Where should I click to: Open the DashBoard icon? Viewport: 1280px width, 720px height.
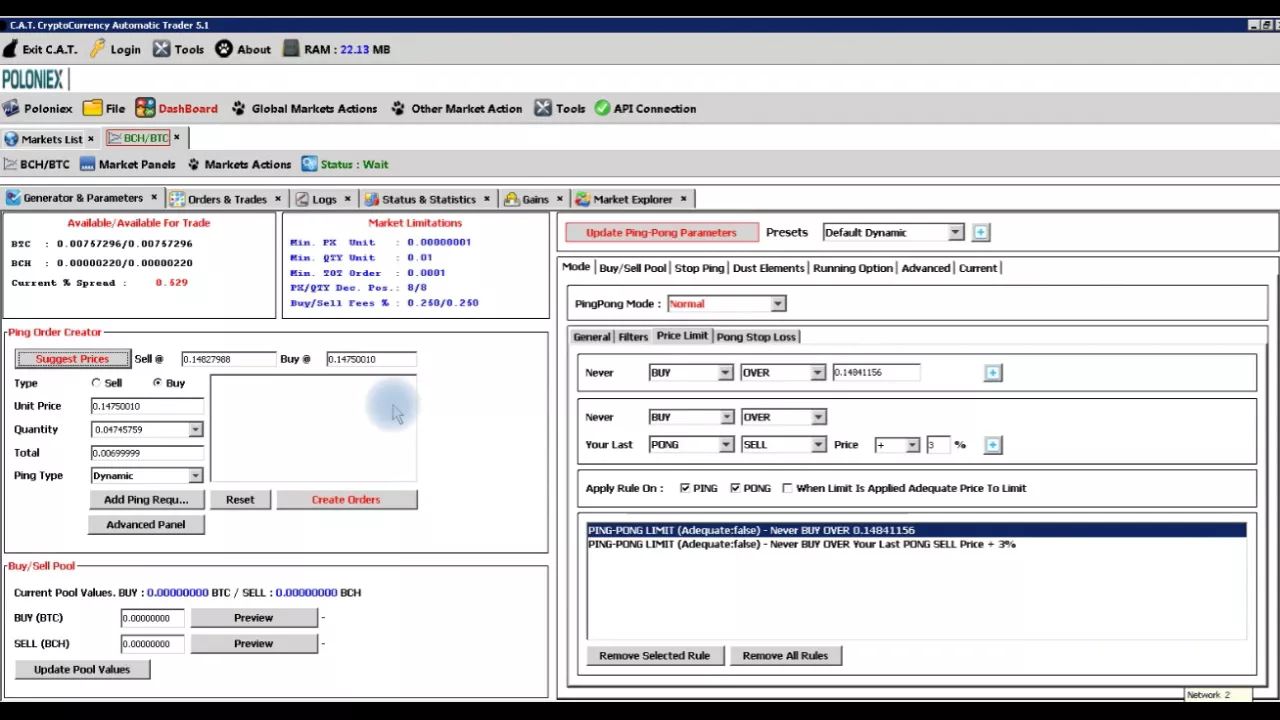(145, 108)
